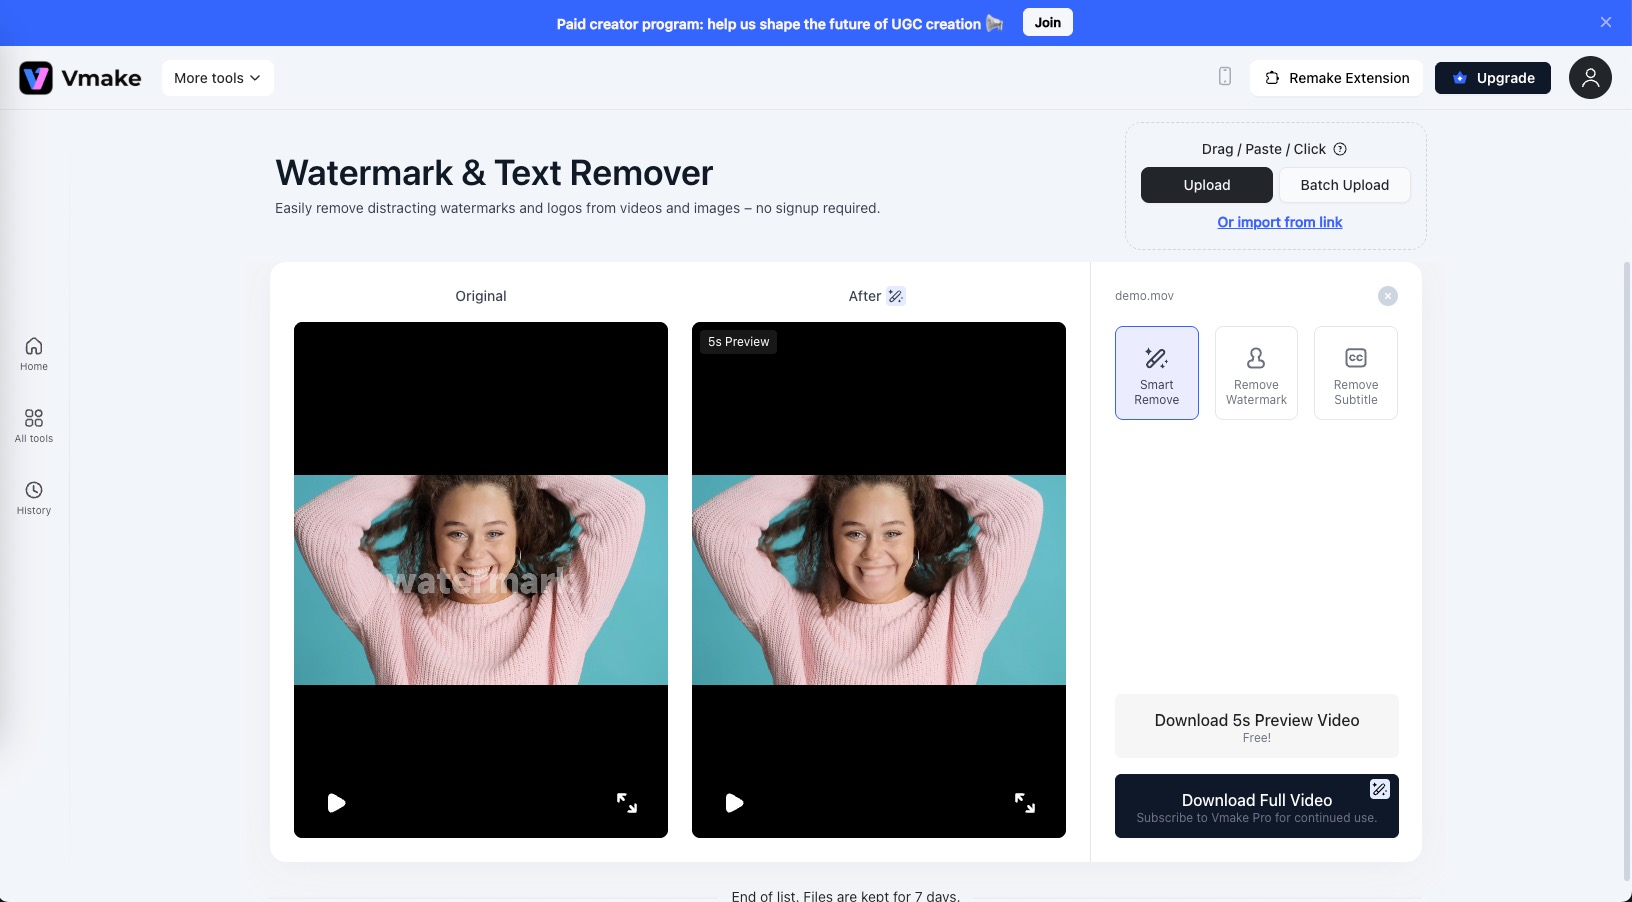Open the user profile avatar

click(x=1589, y=78)
